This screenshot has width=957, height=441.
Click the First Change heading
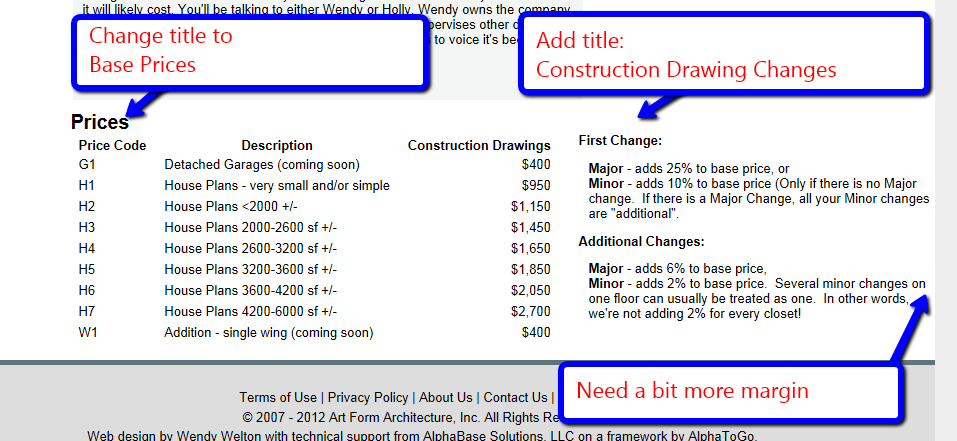(620, 141)
